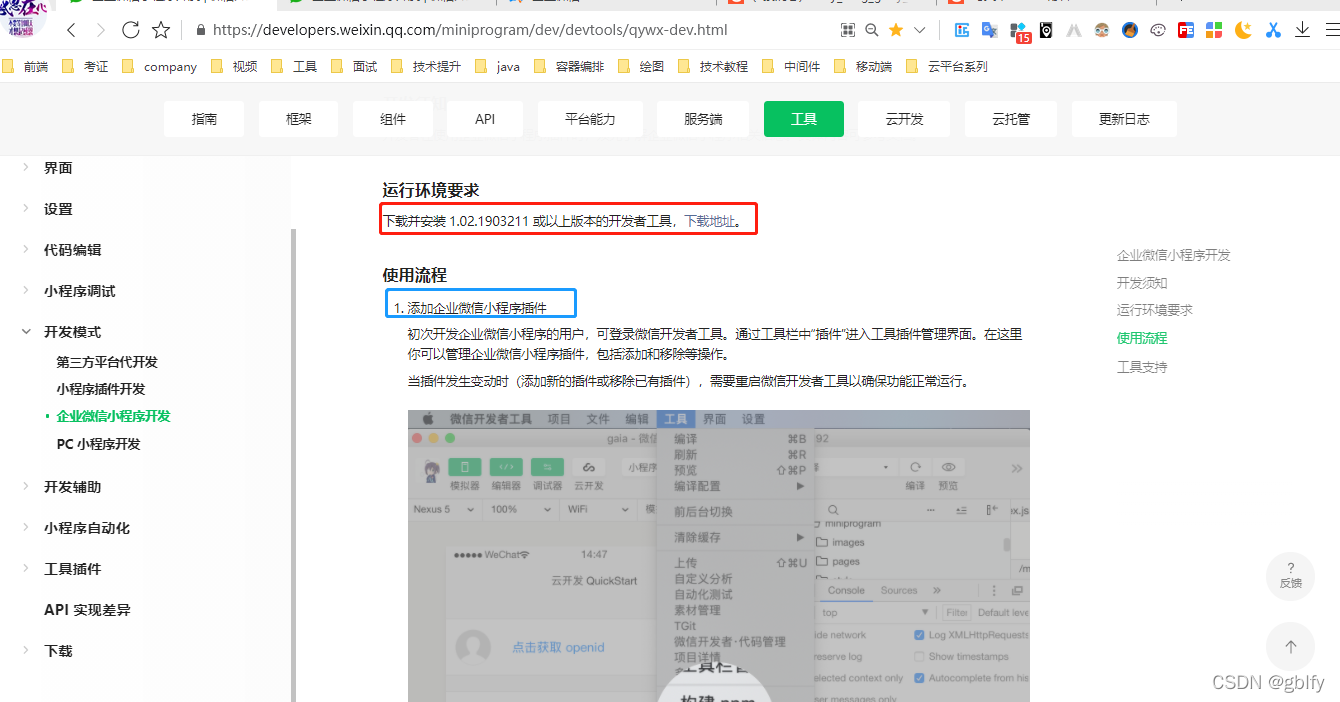This screenshot has height=702, width=1340.
Task: Select the 云开发 icon in the devtools screenshot
Action: 587,467
